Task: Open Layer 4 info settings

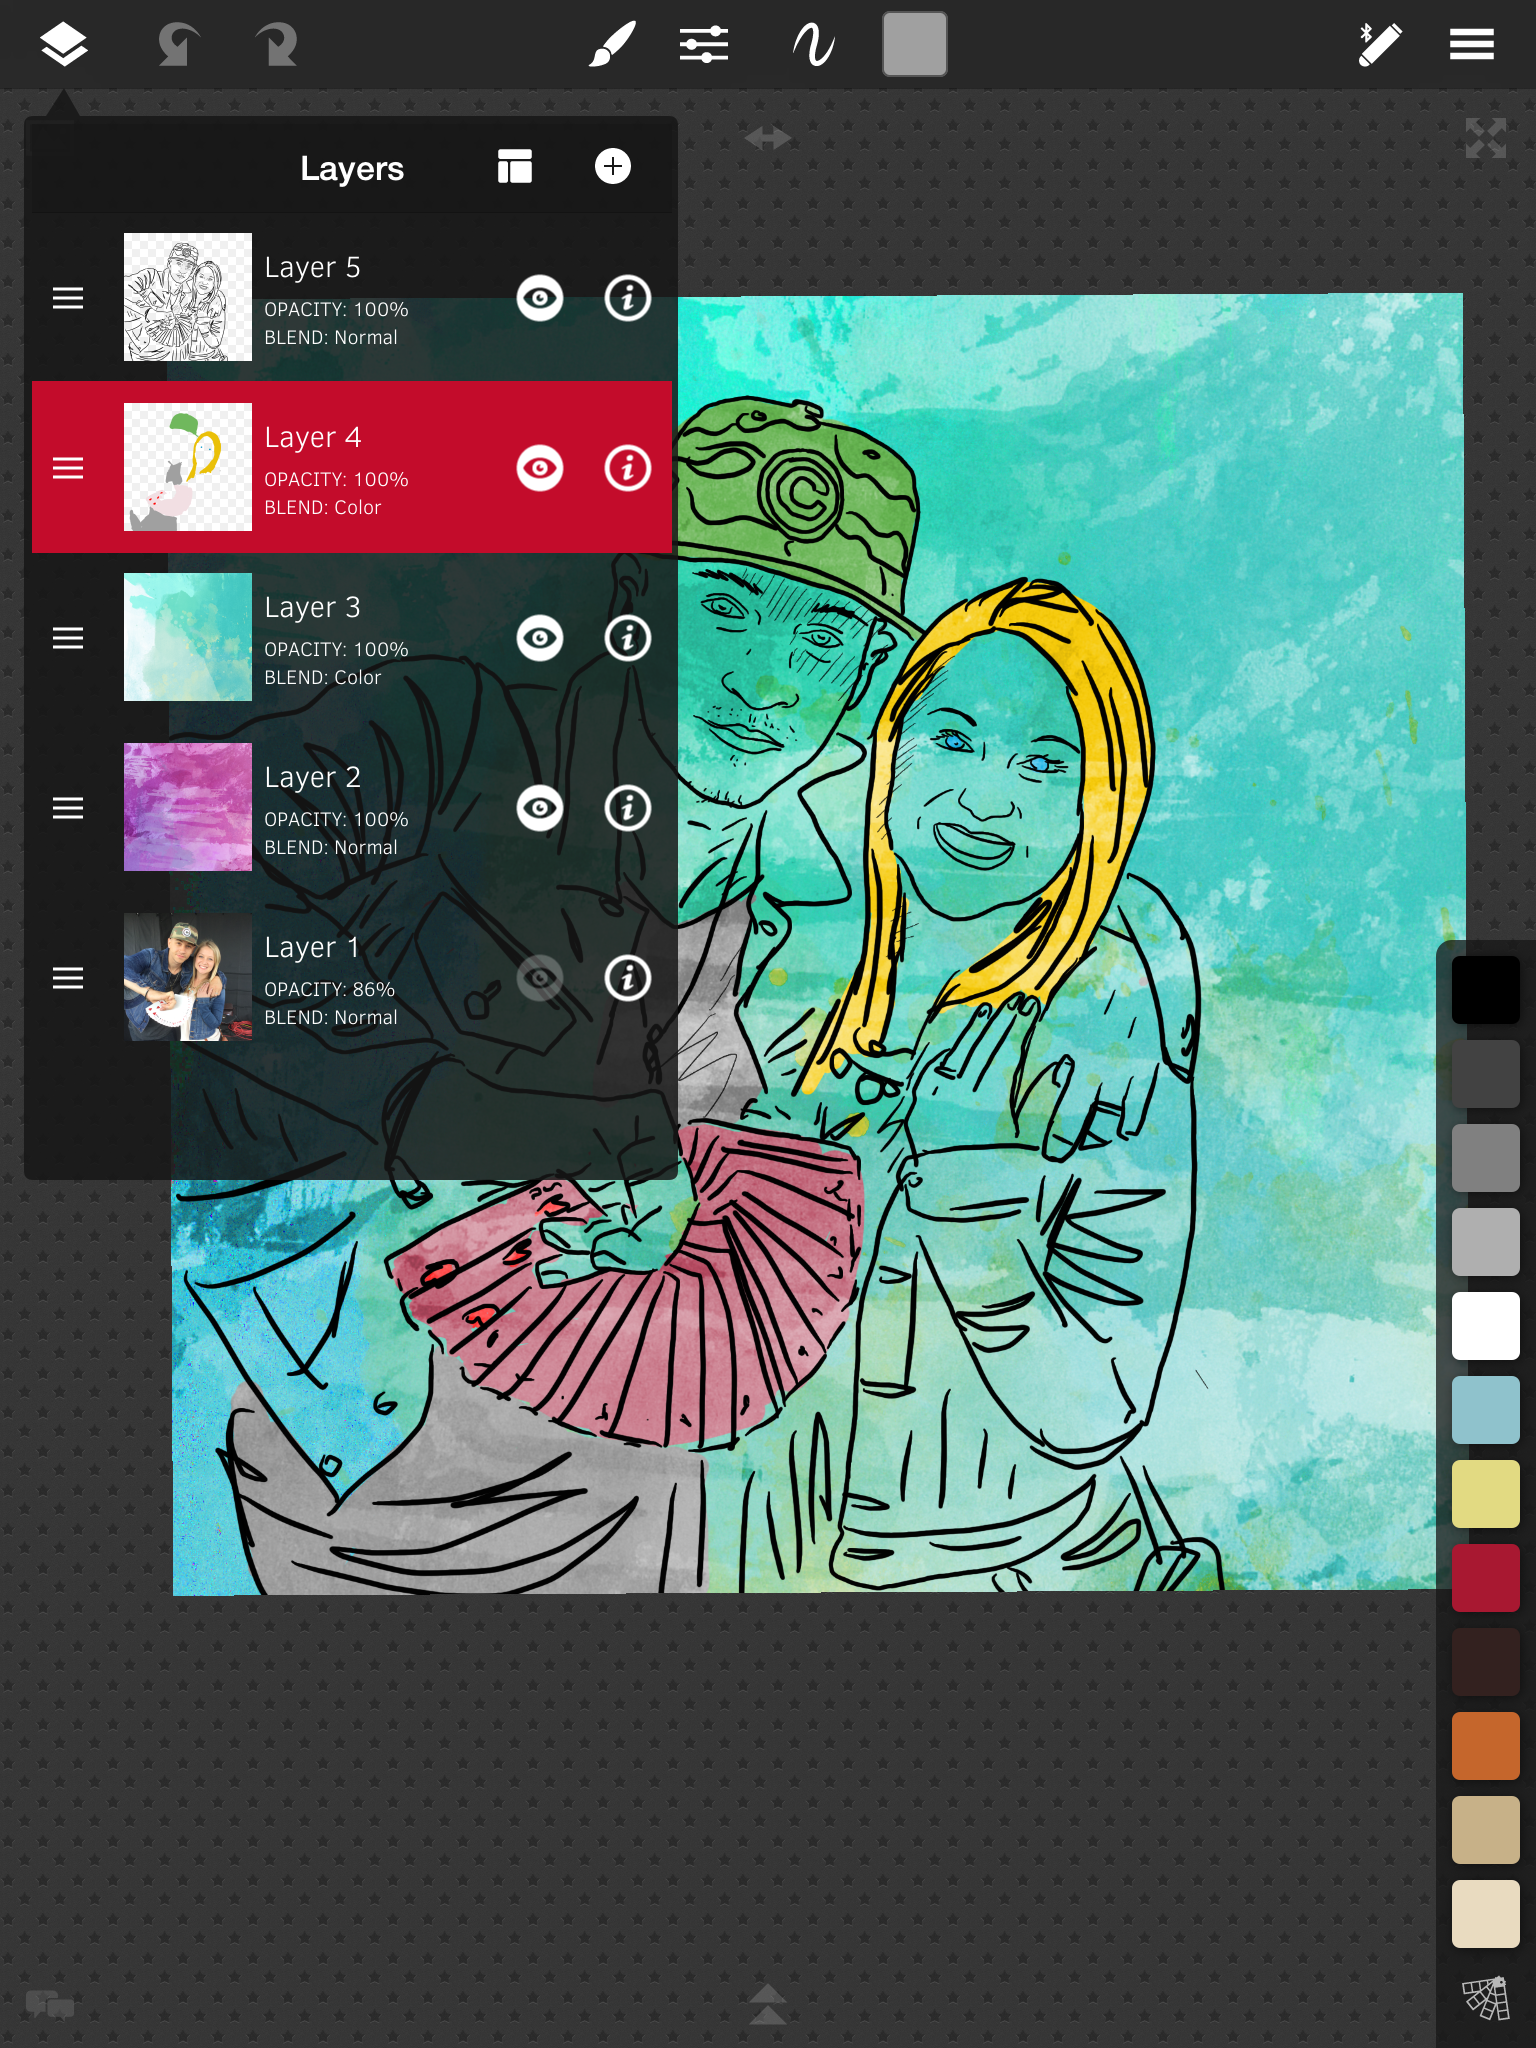Action: [x=628, y=468]
